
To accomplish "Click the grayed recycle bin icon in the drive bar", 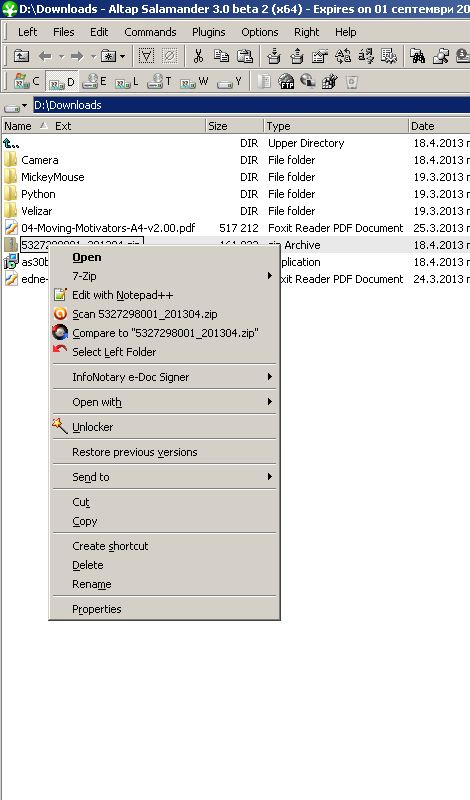I will coord(352,81).
